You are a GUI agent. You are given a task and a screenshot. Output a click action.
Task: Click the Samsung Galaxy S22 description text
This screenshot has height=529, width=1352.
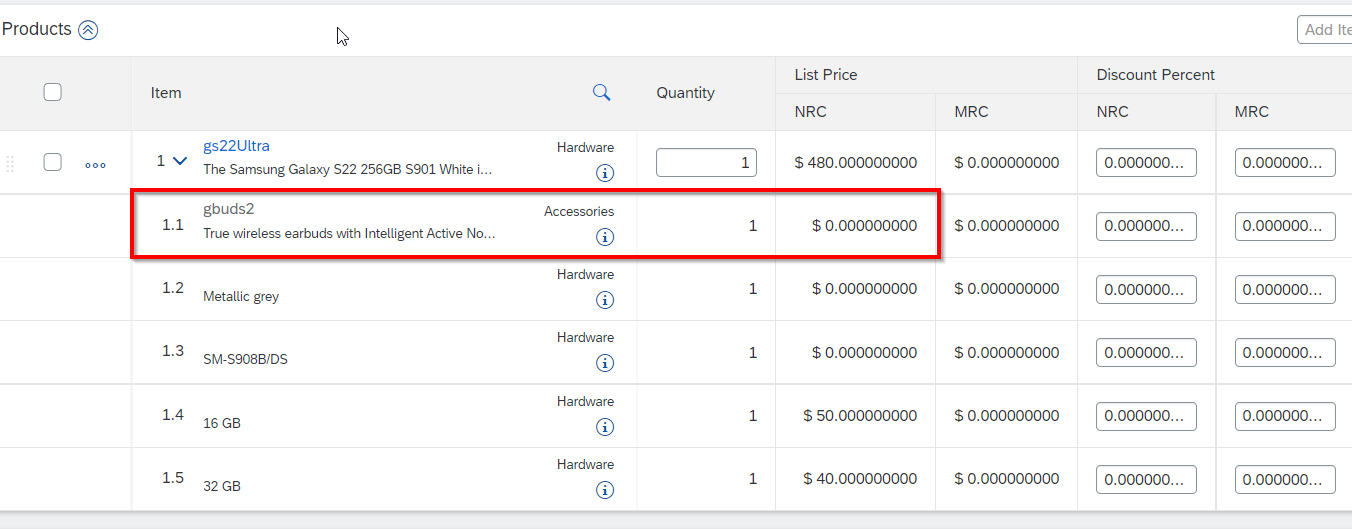pos(348,169)
